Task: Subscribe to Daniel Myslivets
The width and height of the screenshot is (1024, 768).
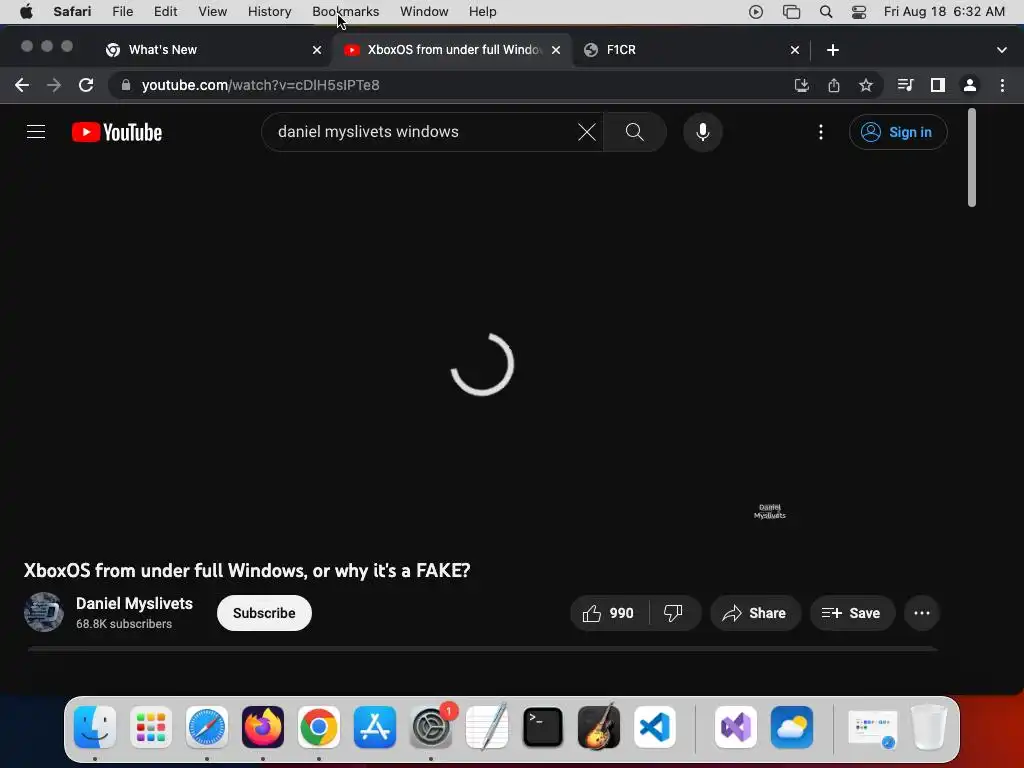Action: [264, 613]
